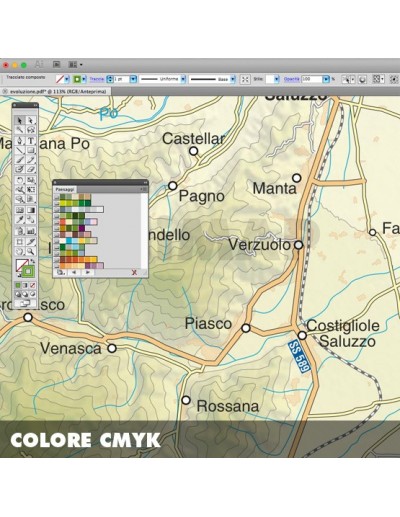
Task: Select the Direct Selection tool
Action: pos(31,120)
